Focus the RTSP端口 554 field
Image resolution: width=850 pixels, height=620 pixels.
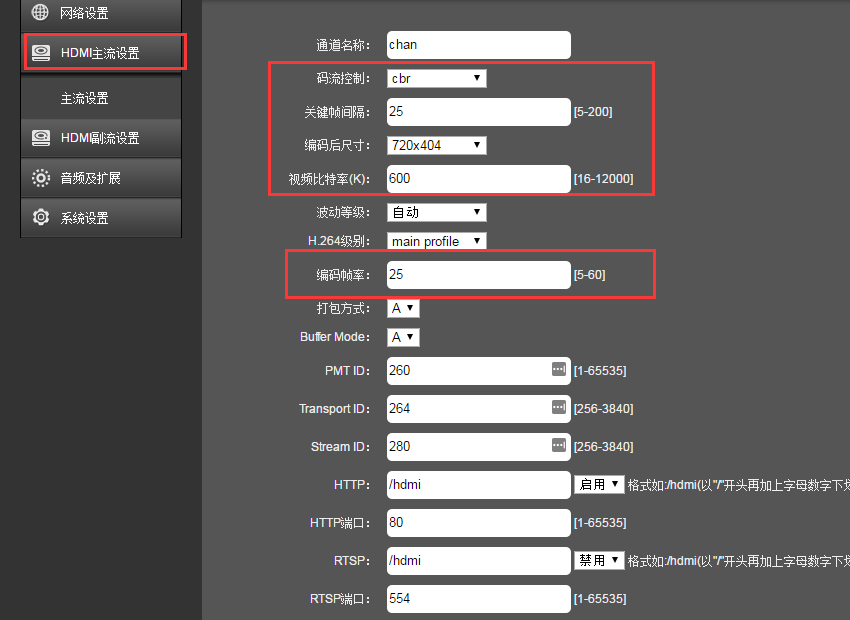pos(478,599)
